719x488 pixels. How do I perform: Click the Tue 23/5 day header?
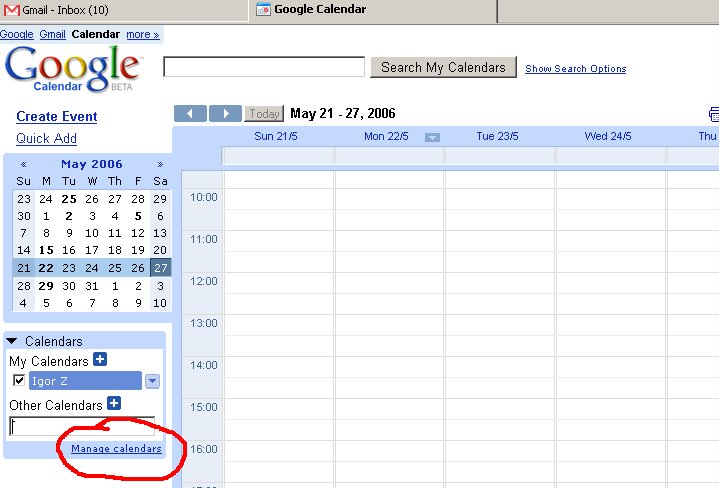pyautogui.click(x=497, y=136)
